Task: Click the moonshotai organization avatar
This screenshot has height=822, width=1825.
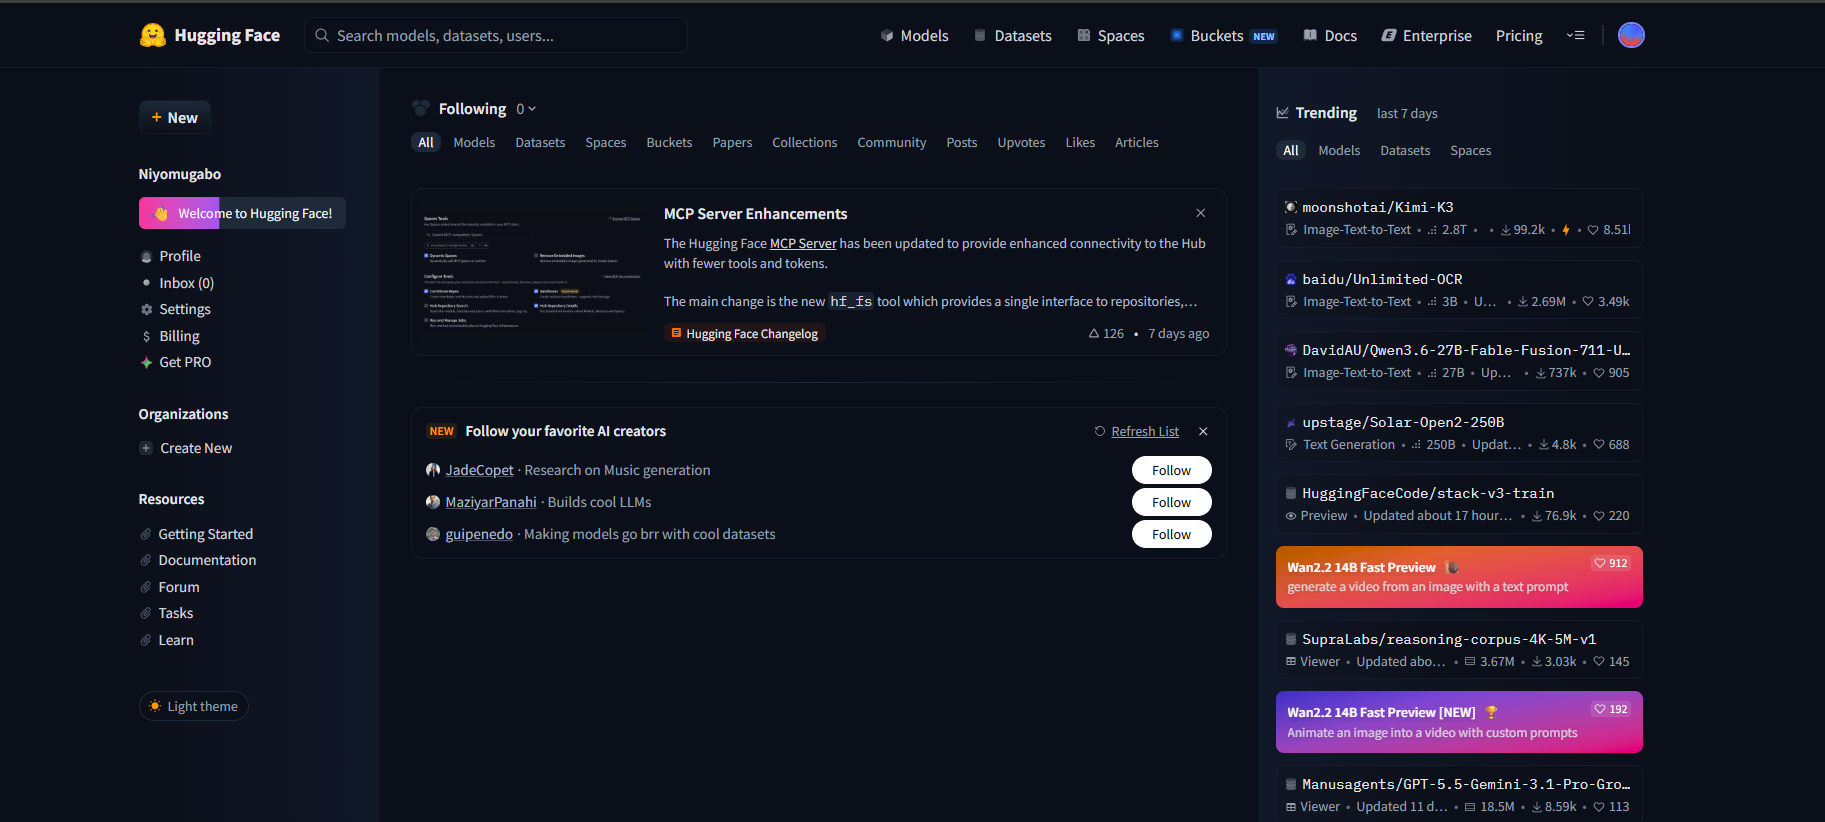Action: pos(1291,207)
